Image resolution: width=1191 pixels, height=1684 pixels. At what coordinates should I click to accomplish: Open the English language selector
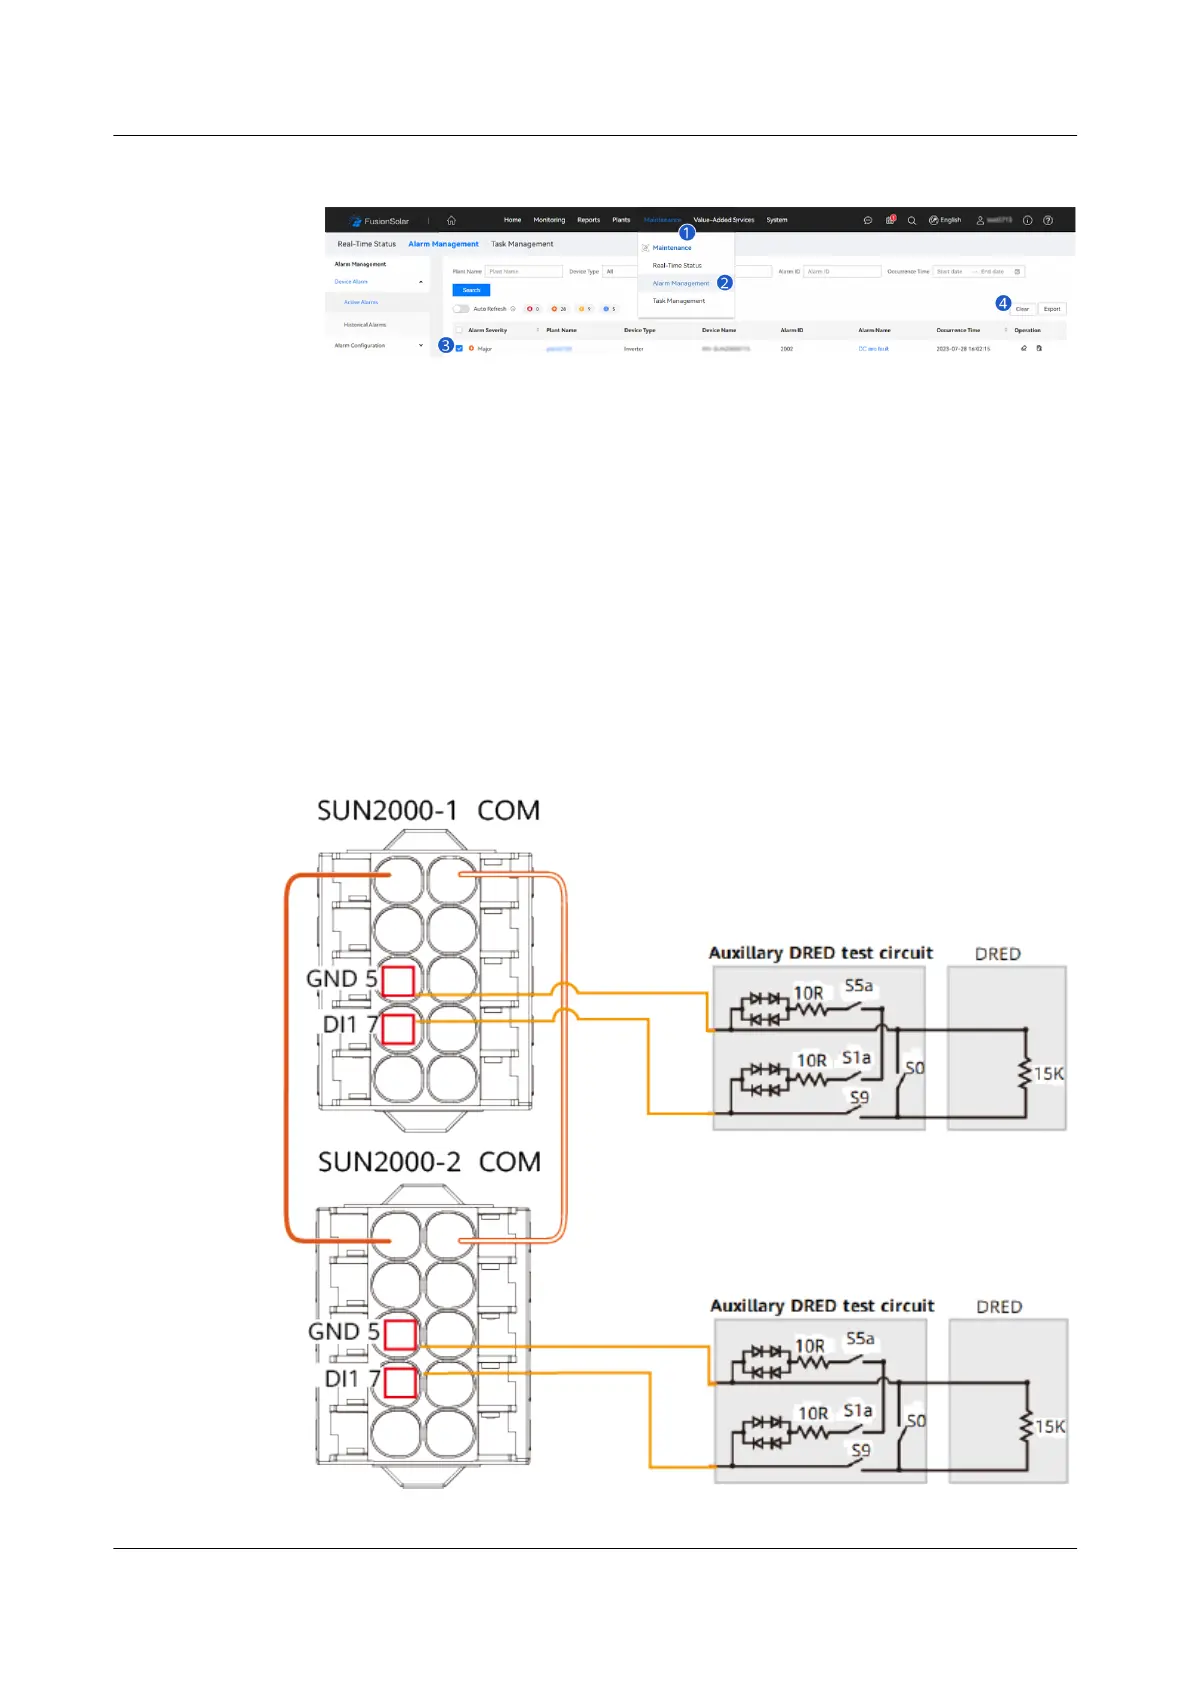pos(945,220)
